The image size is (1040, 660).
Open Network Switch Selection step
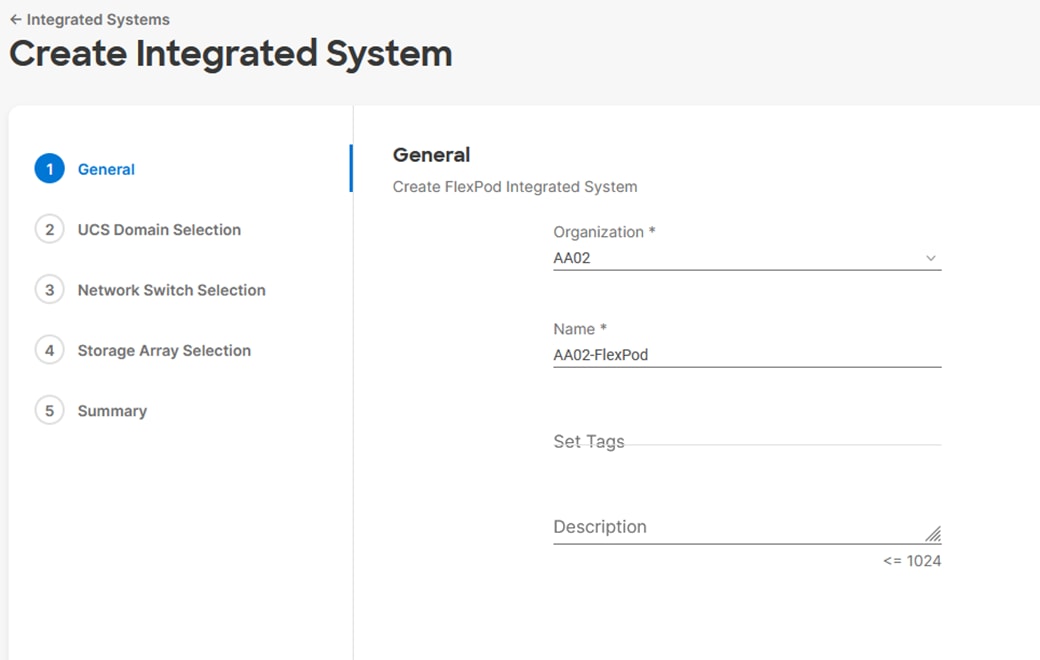click(171, 290)
